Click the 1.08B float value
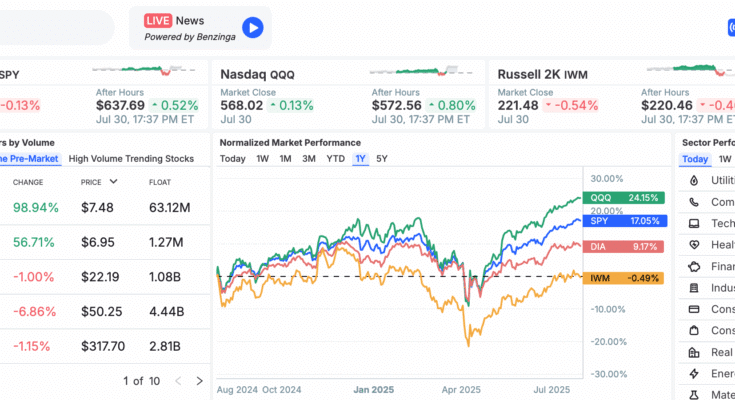The height and width of the screenshot is (400, 735). click(x=165, y=277)
